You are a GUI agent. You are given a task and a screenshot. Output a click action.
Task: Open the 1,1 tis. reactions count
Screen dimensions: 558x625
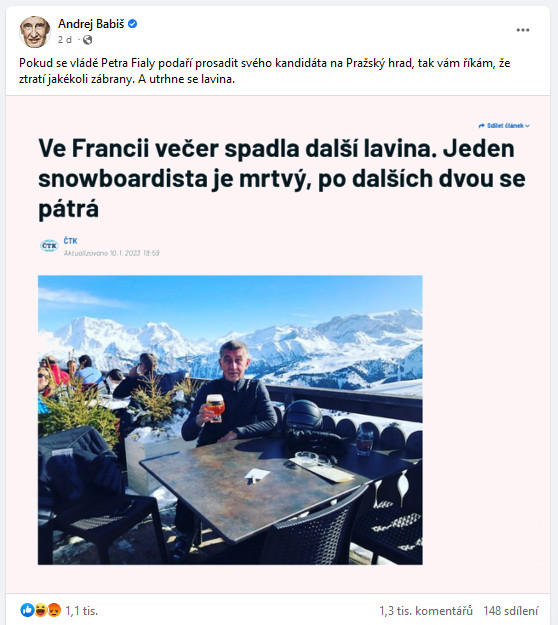[x=81, y=611]
